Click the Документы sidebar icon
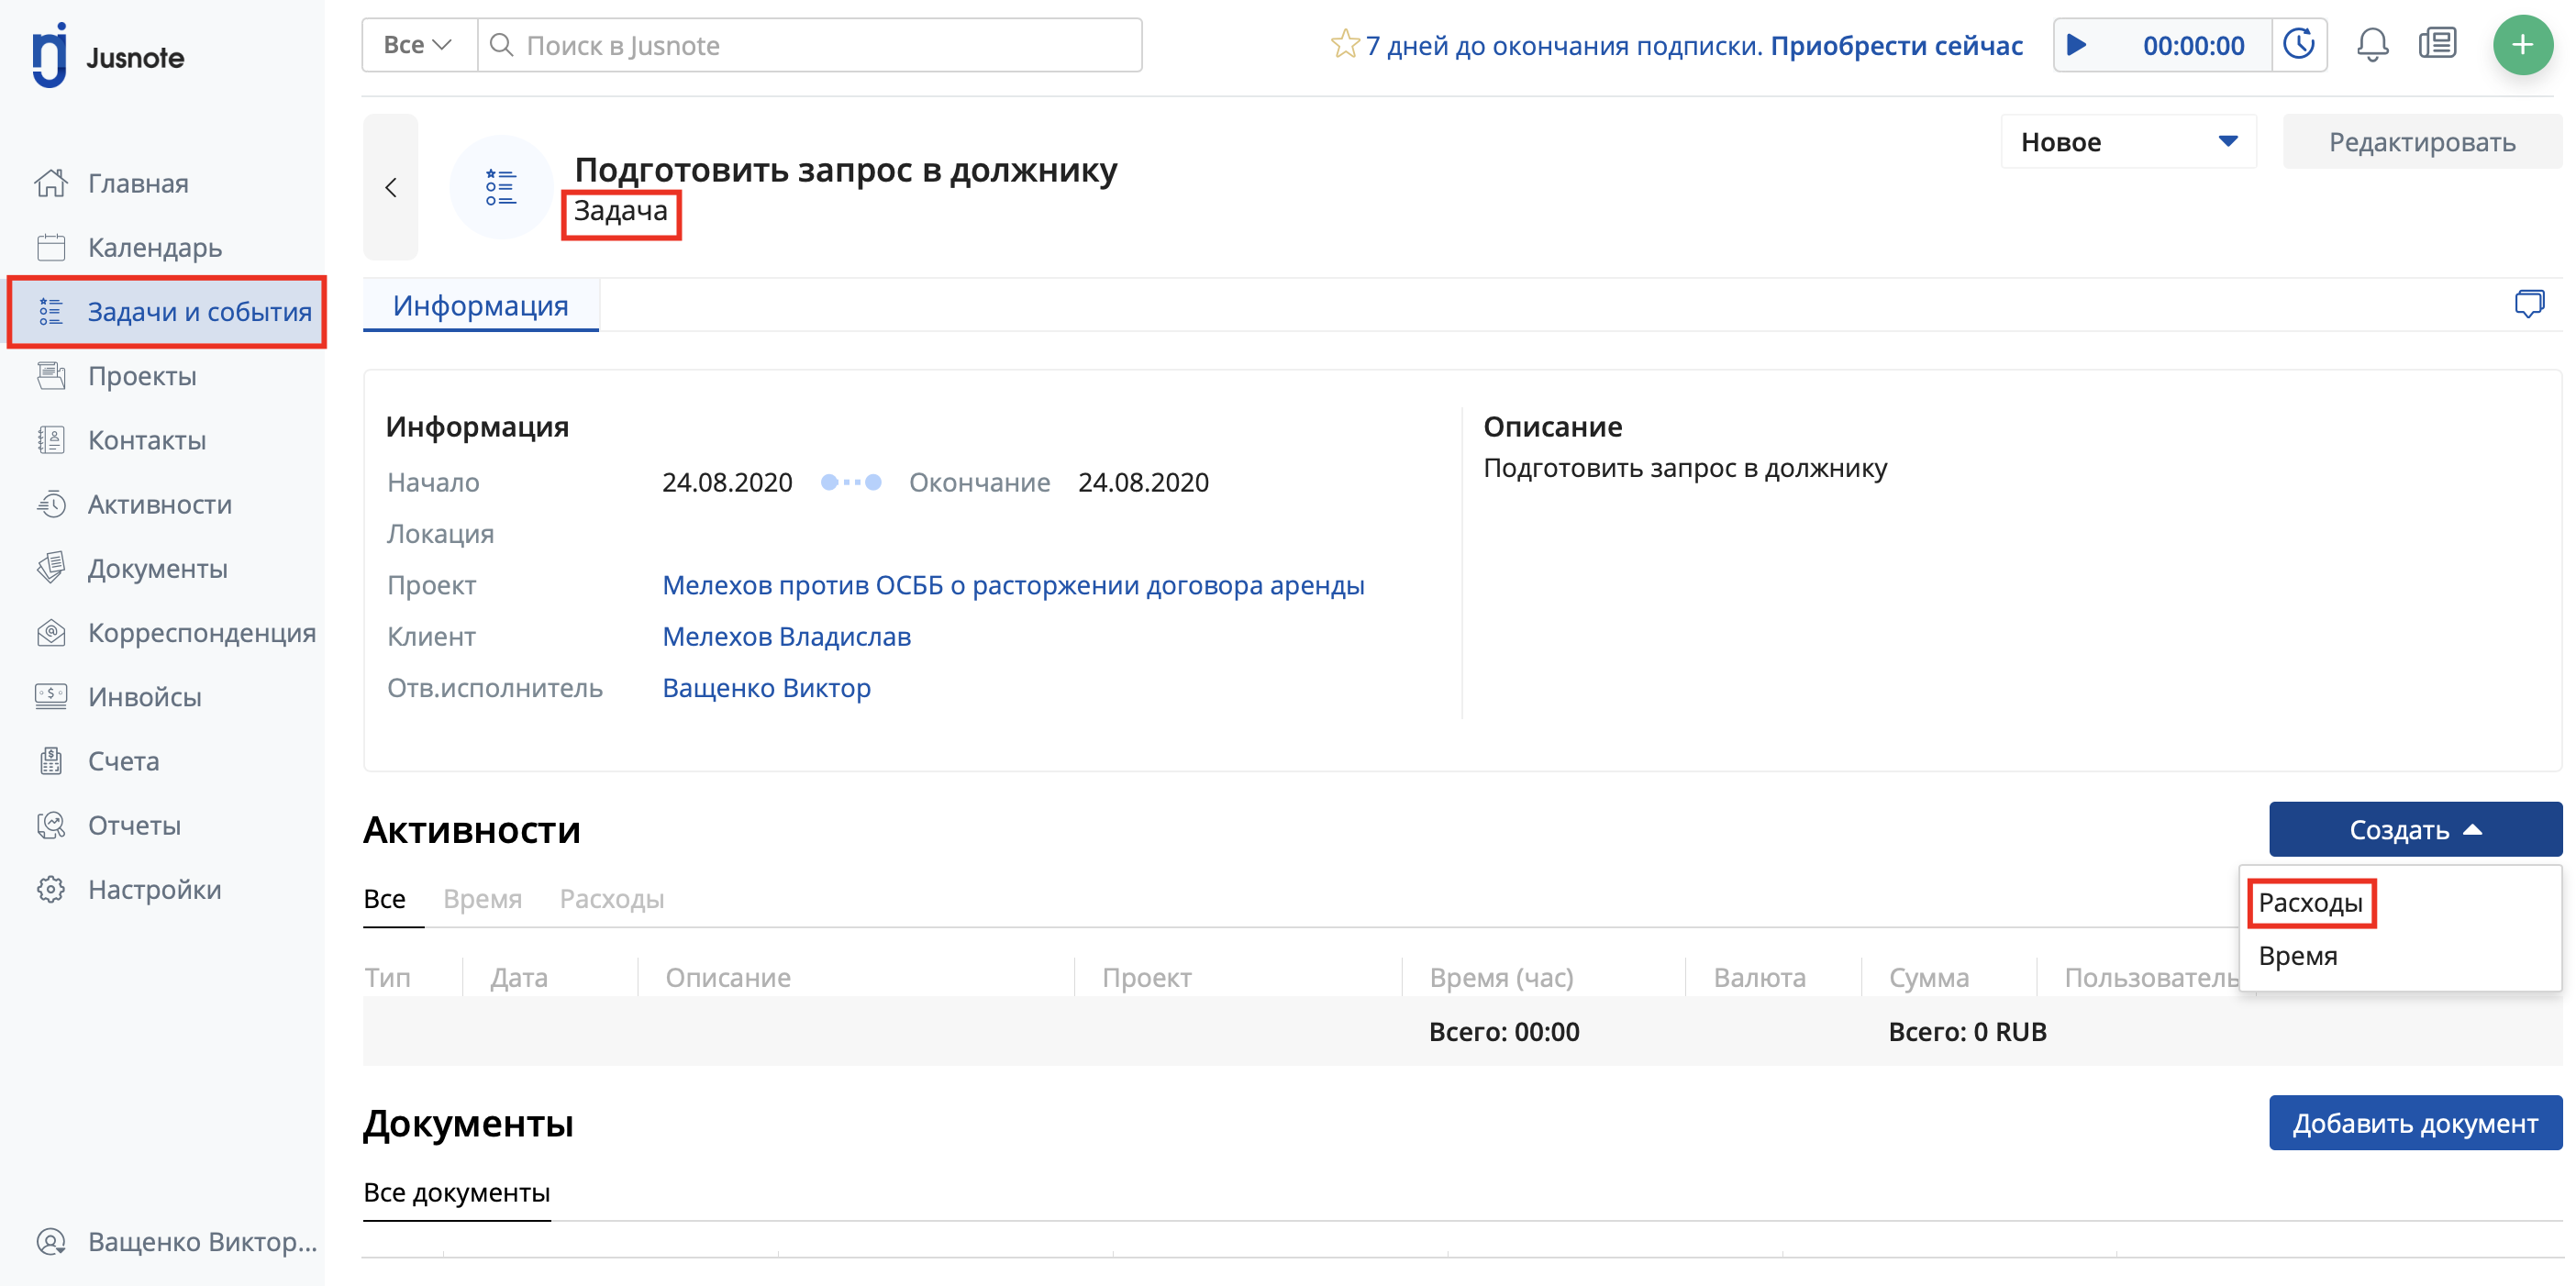This screenshot has height=1286, width=2576. (x=51, y=568)
